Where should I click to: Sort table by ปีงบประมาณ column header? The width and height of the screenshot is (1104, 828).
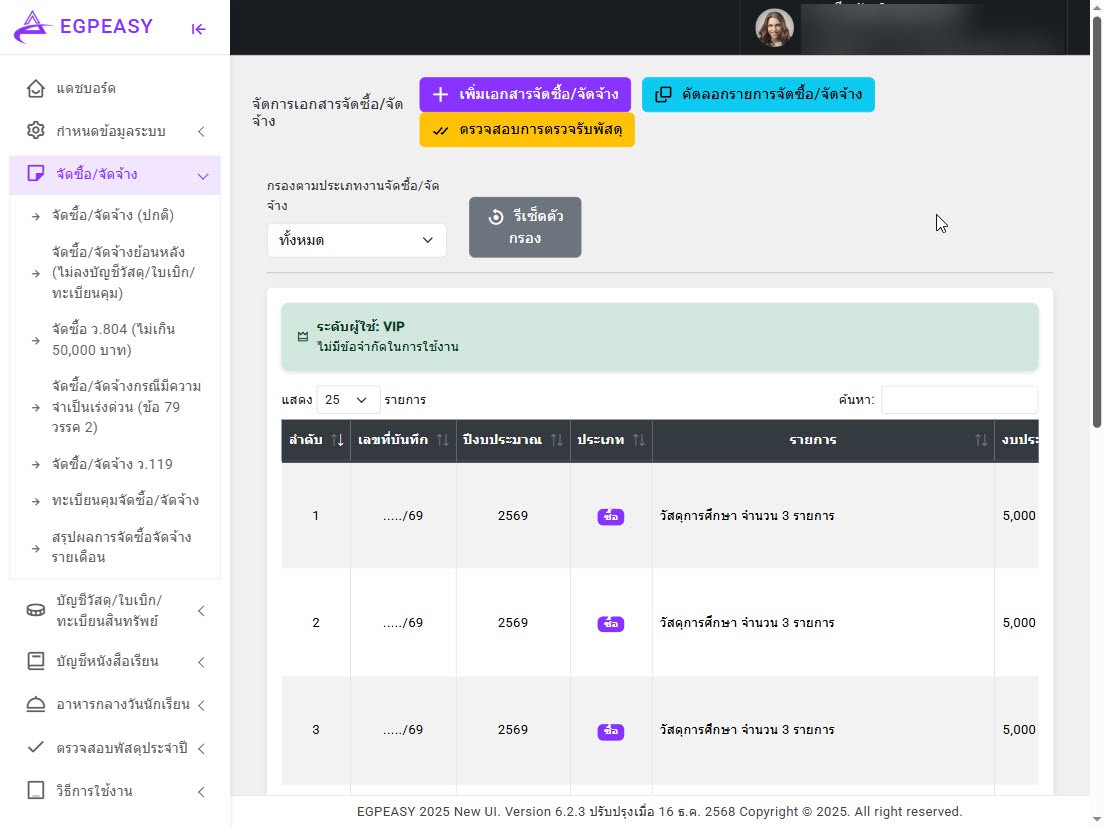512,440
